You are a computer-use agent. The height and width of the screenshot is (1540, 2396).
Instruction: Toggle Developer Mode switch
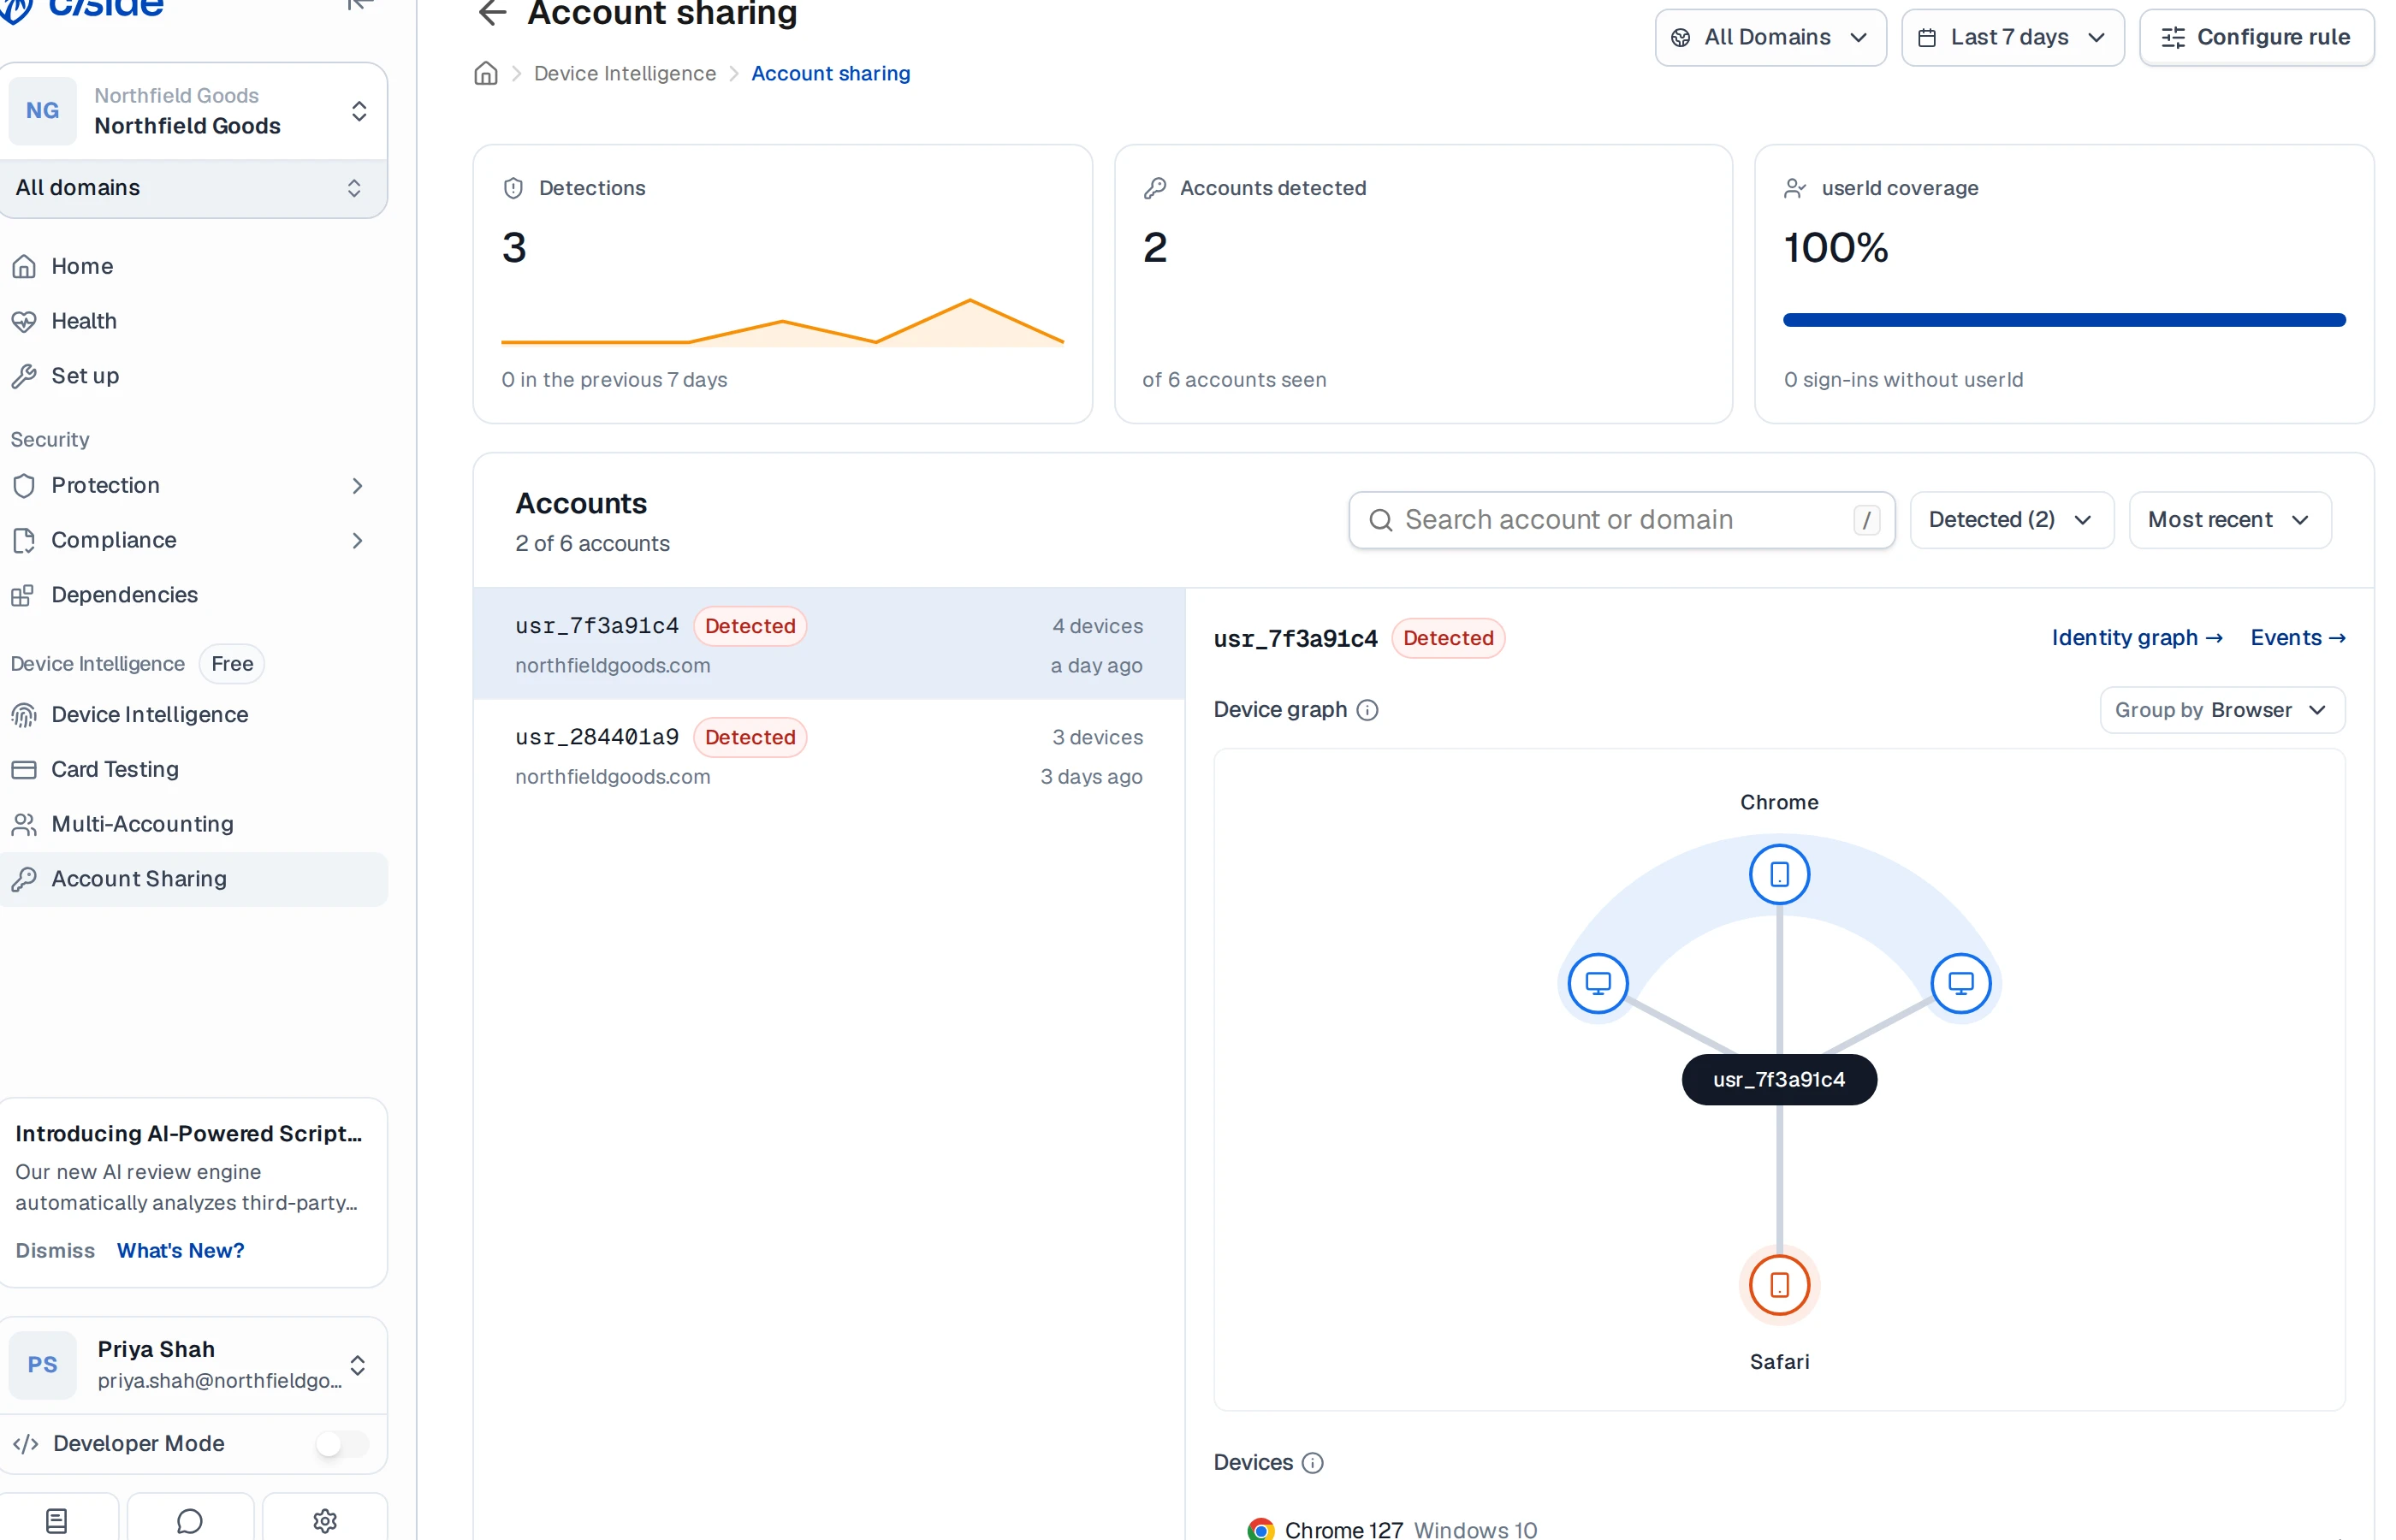(x=343, y=1443)
